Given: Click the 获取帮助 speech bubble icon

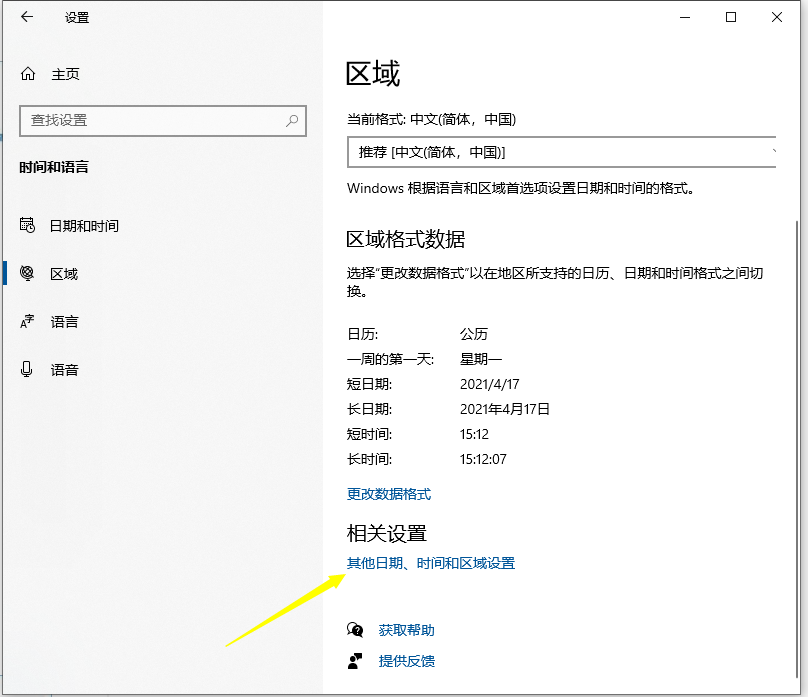Looking at the screenshot, I should (356, 630).
